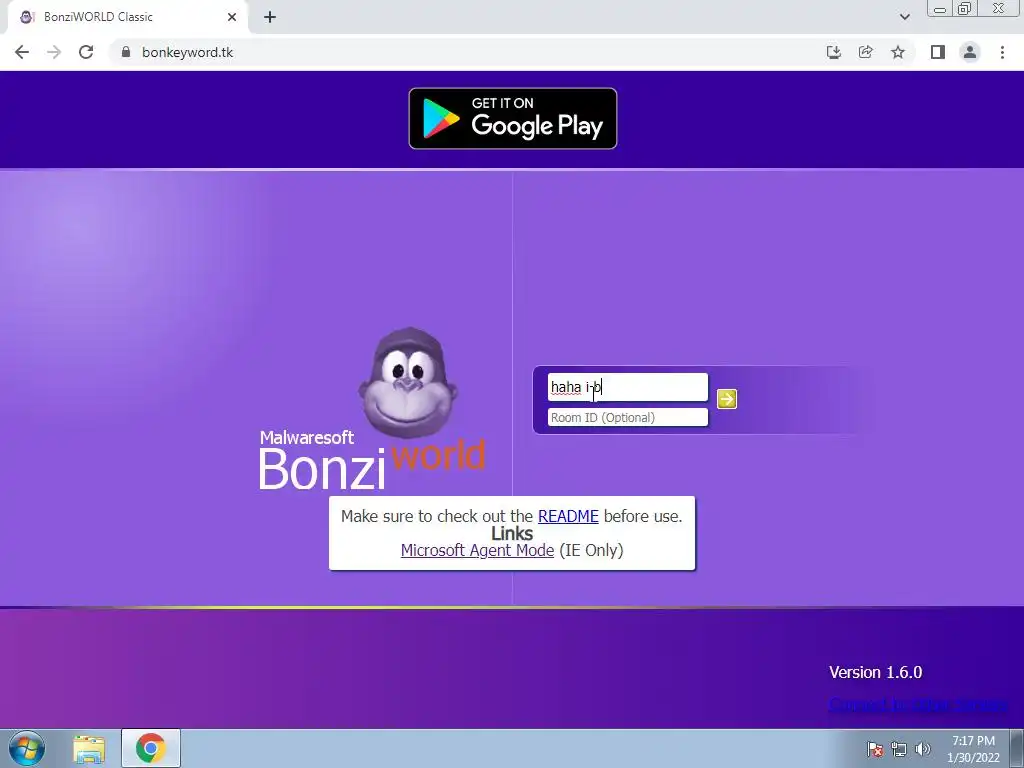Share this page via share icon
Viewport: 1024px width, 768px height.
point(866,52)
